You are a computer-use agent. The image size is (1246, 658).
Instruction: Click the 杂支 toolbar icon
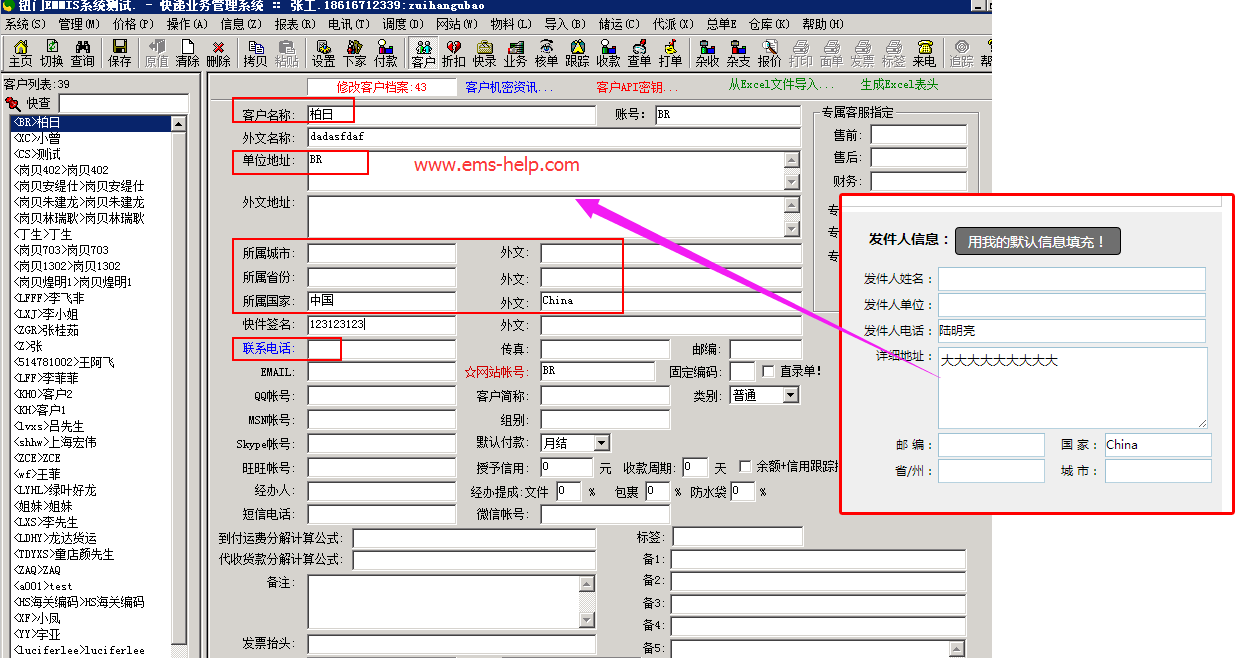pos(739,54)
